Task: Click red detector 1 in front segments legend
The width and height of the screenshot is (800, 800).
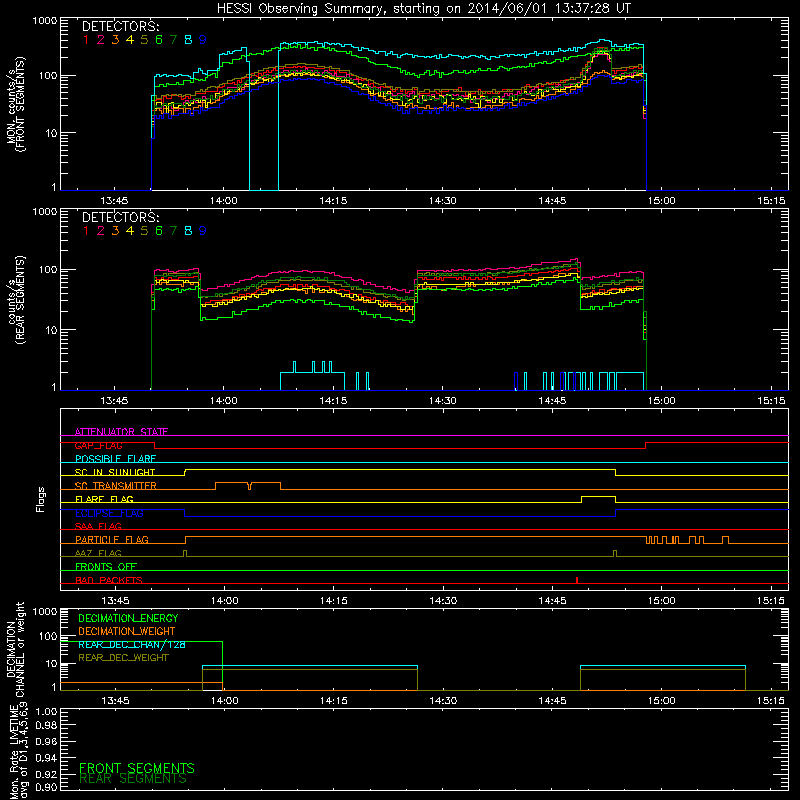Action: pos(86,40)
